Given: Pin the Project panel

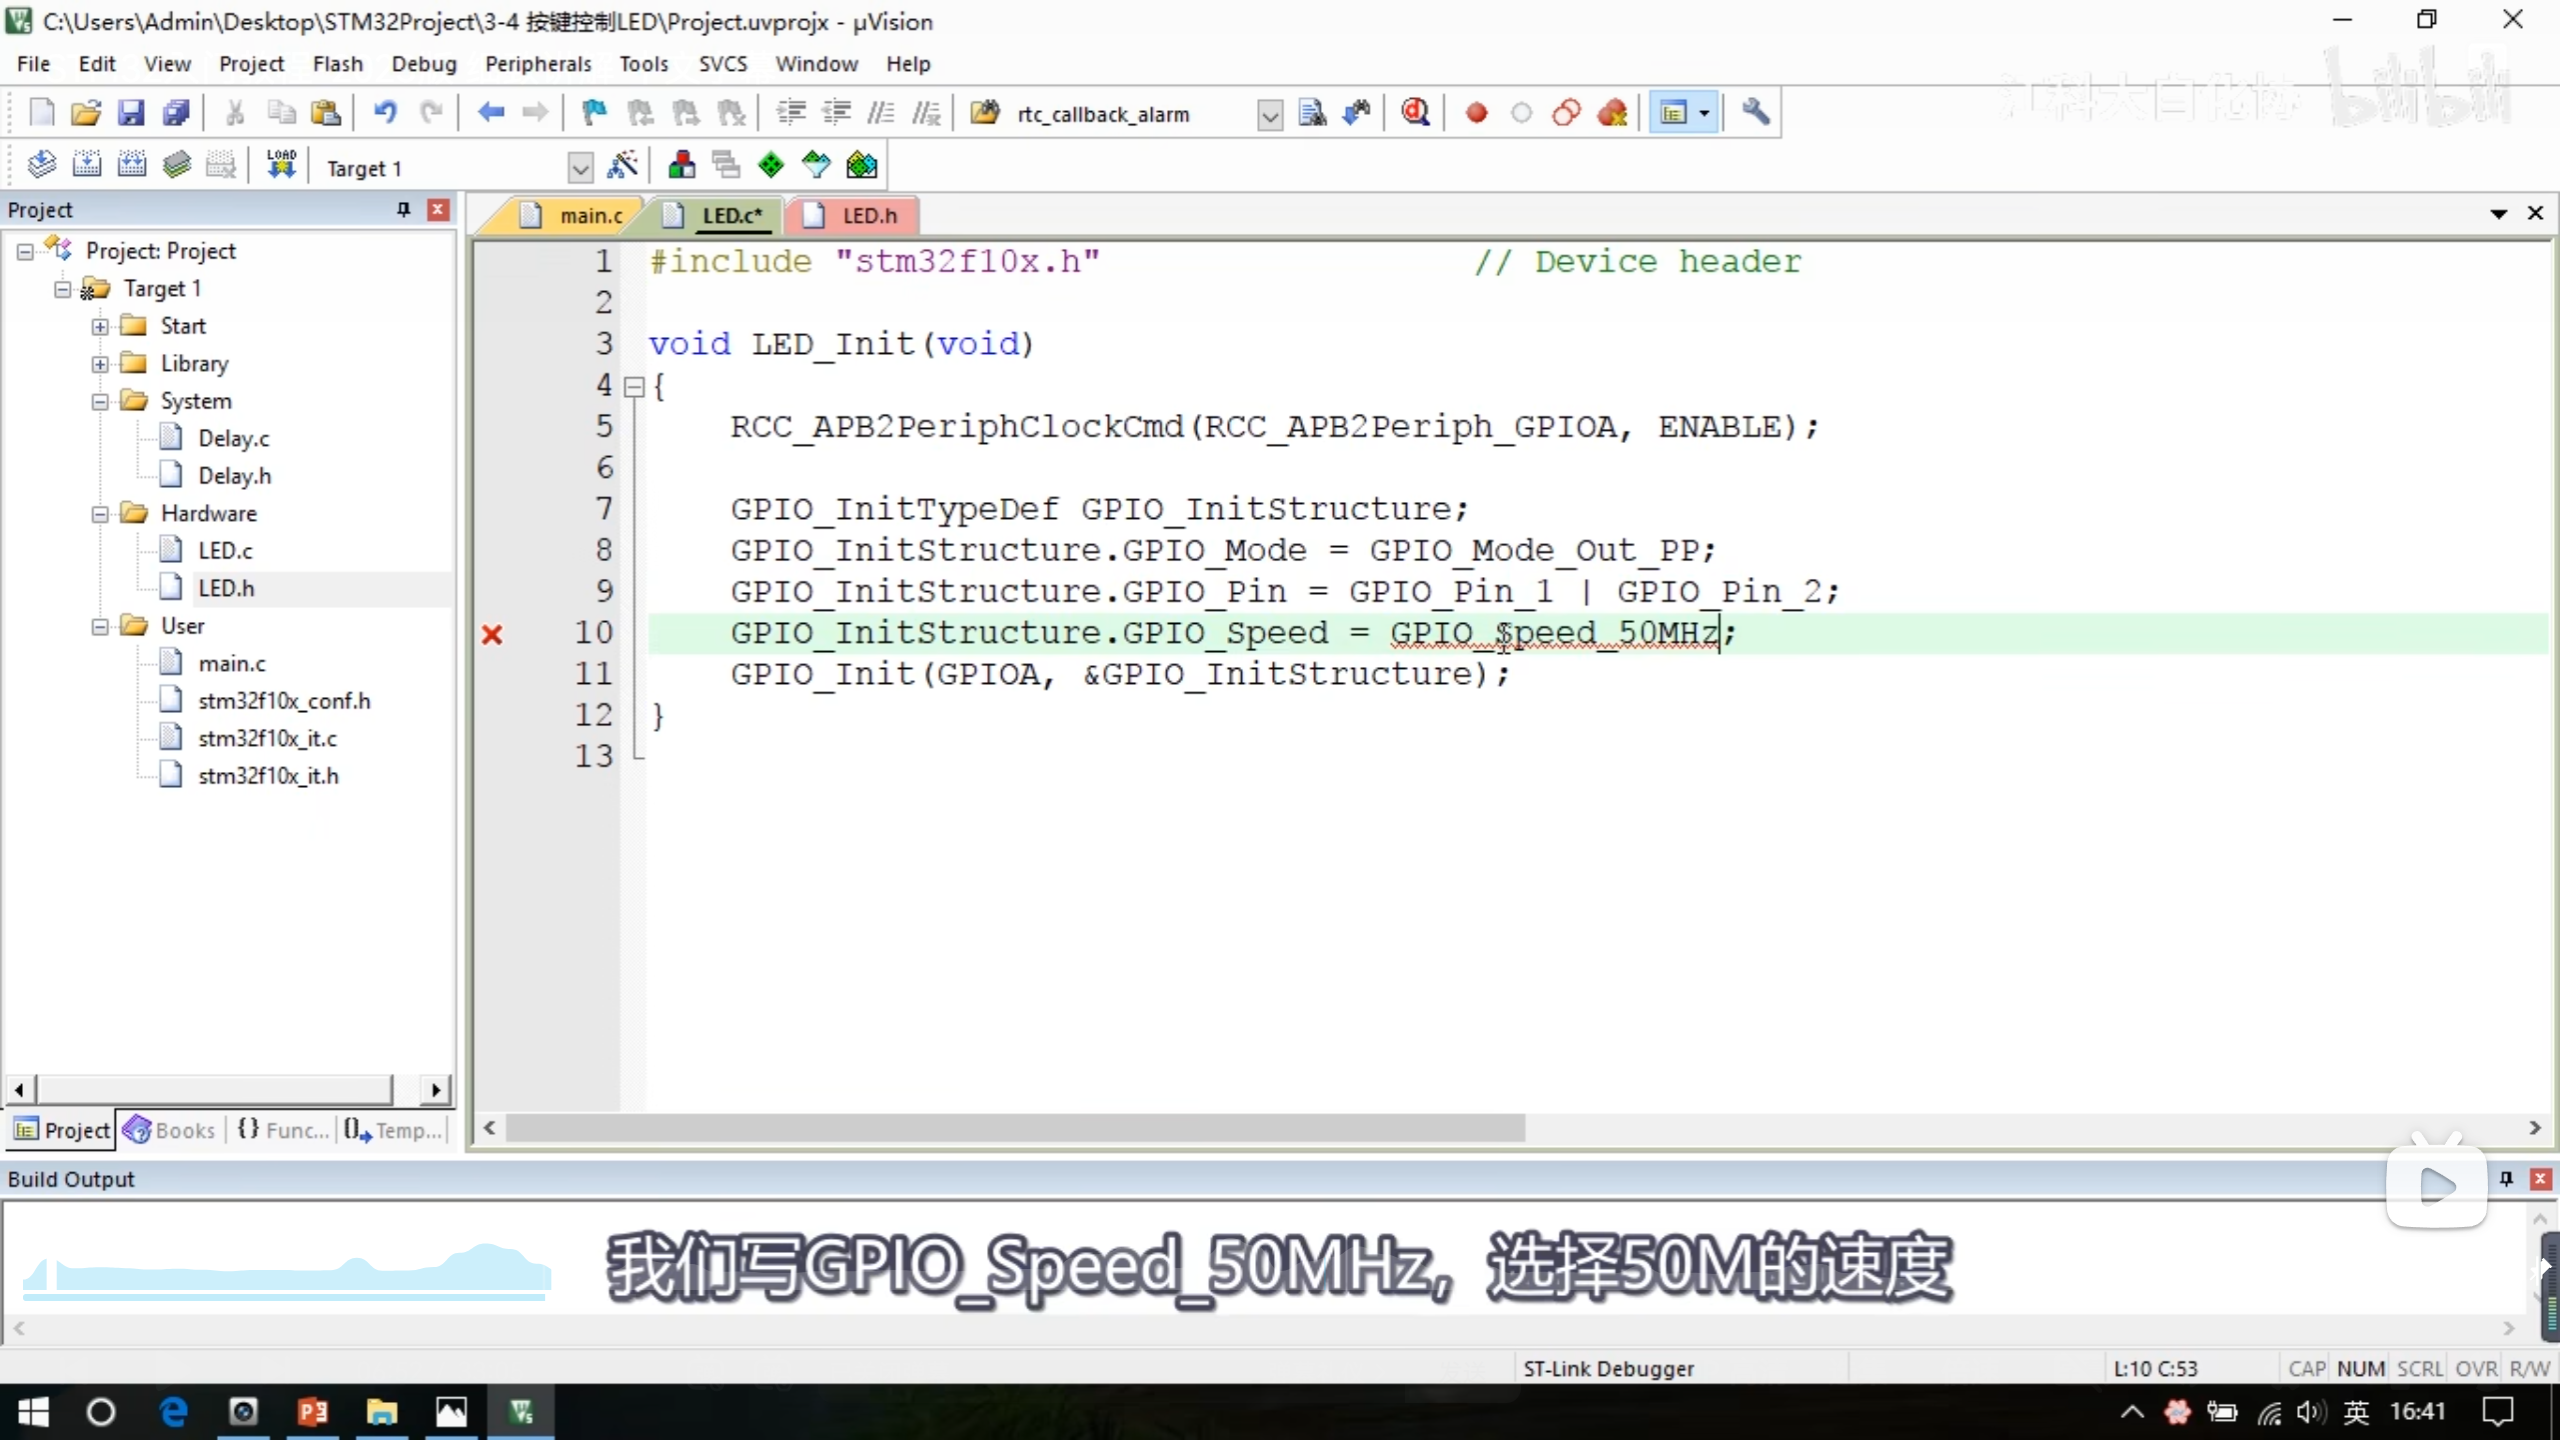Looking at the screenshot, I should [404, 209].
